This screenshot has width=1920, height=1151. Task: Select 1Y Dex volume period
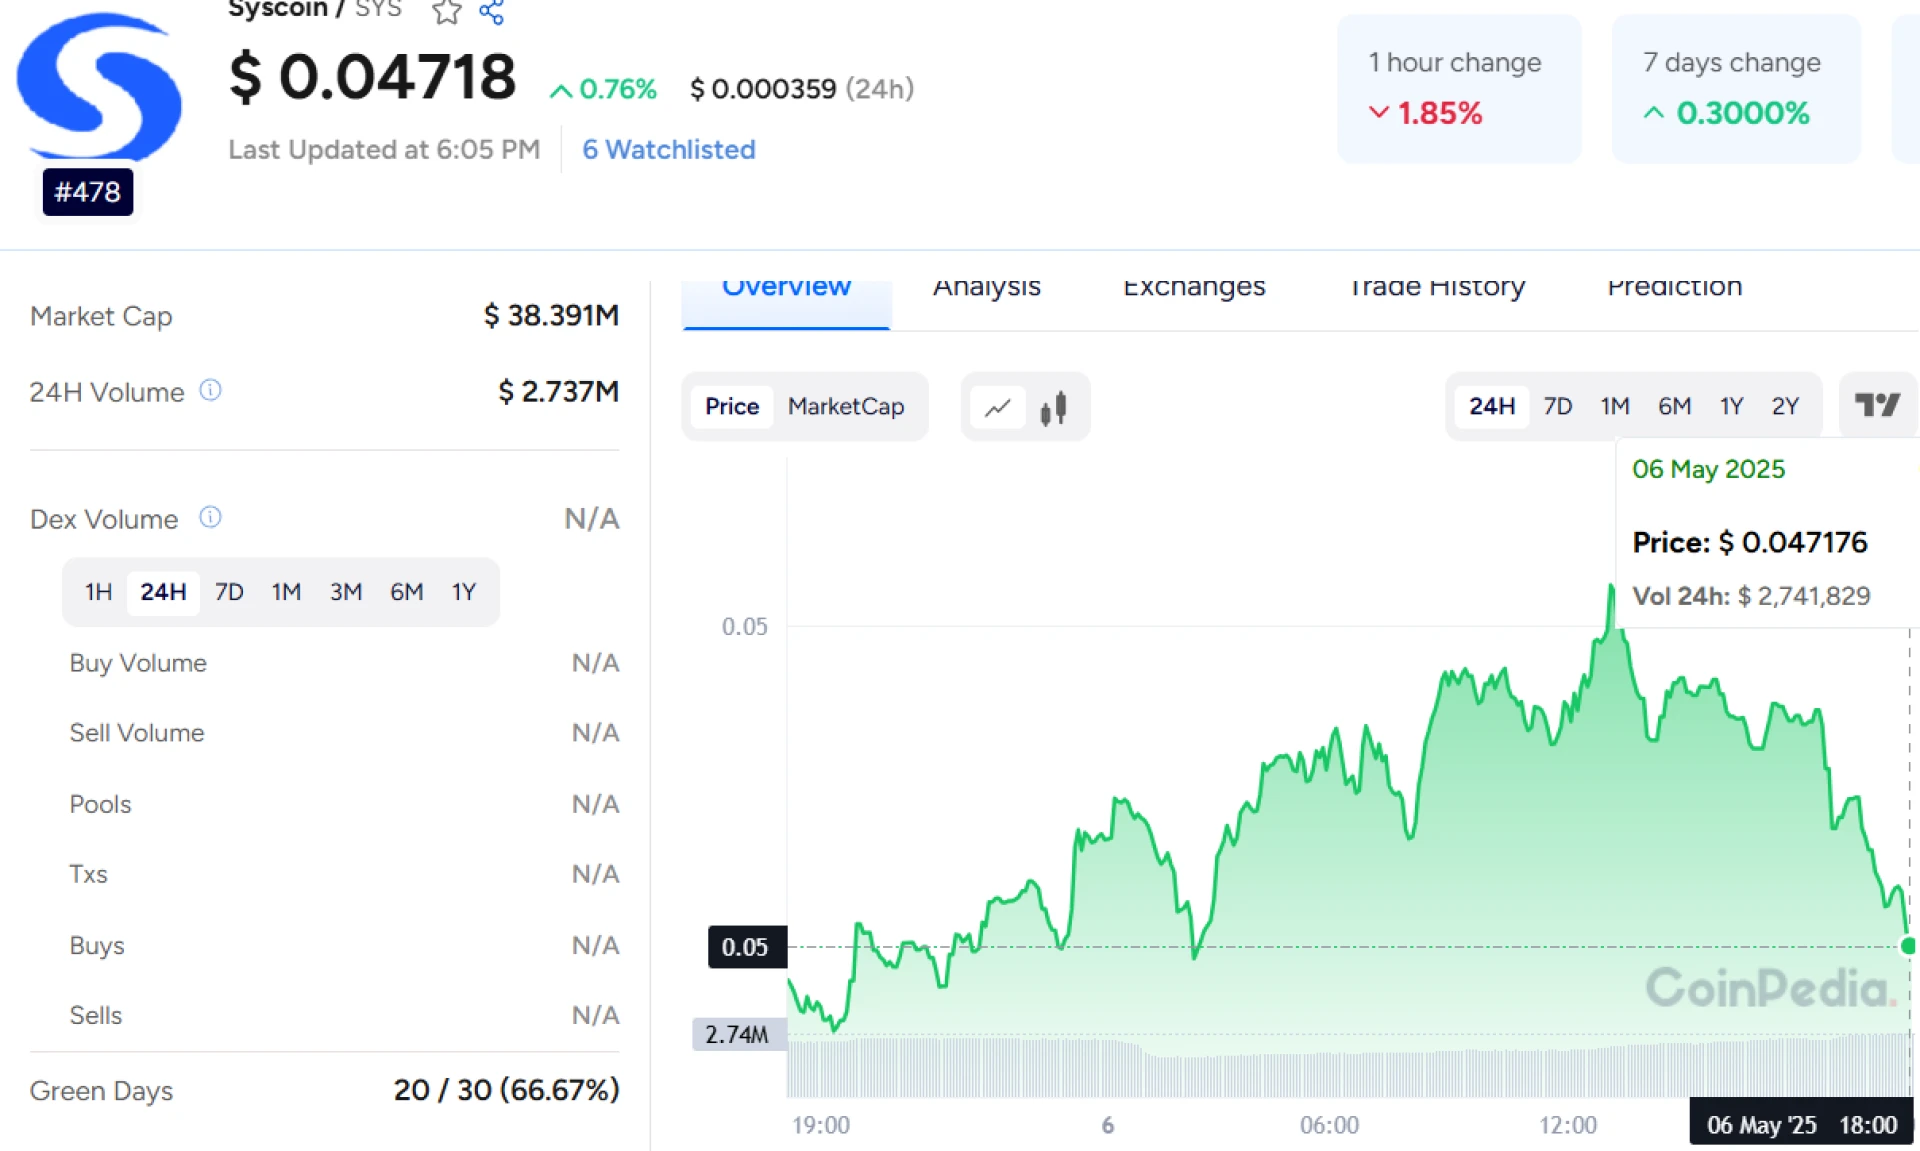(463, 592)
